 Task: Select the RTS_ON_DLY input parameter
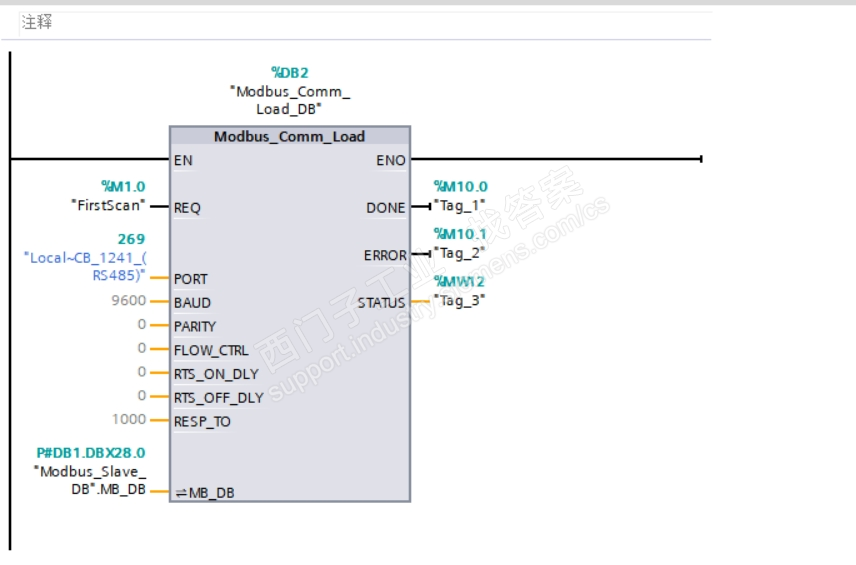click(x=216, y=374)
